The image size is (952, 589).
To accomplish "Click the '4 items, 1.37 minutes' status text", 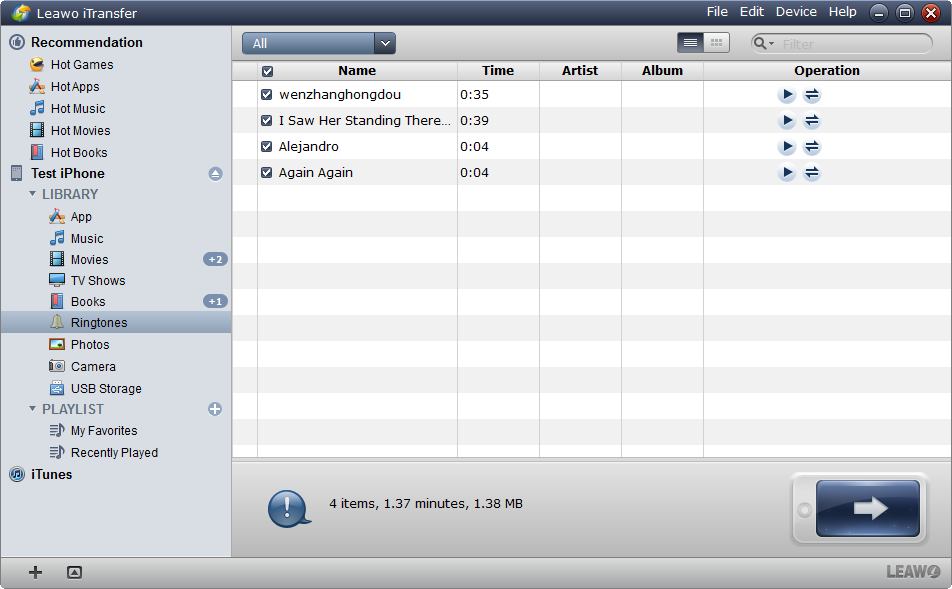I will pos(426,503).
